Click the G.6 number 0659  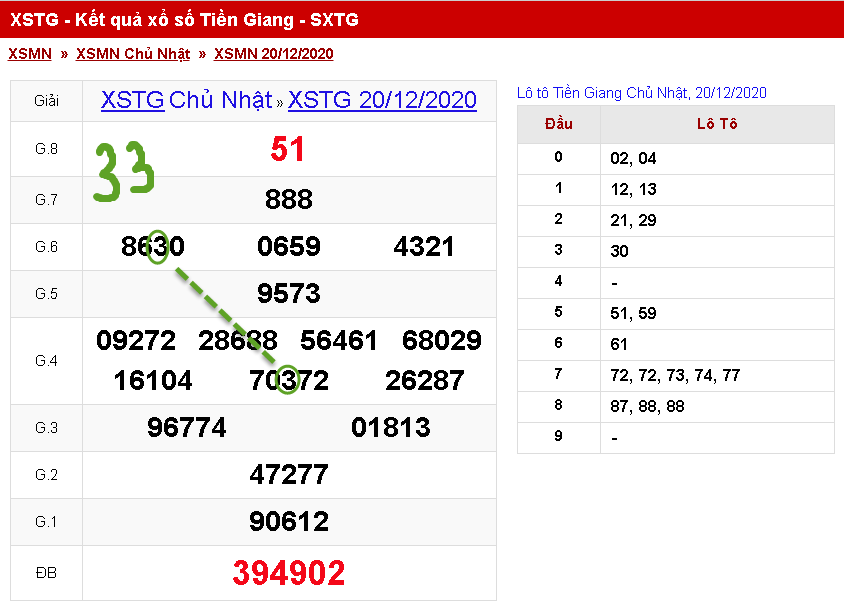tap(289, 247)
